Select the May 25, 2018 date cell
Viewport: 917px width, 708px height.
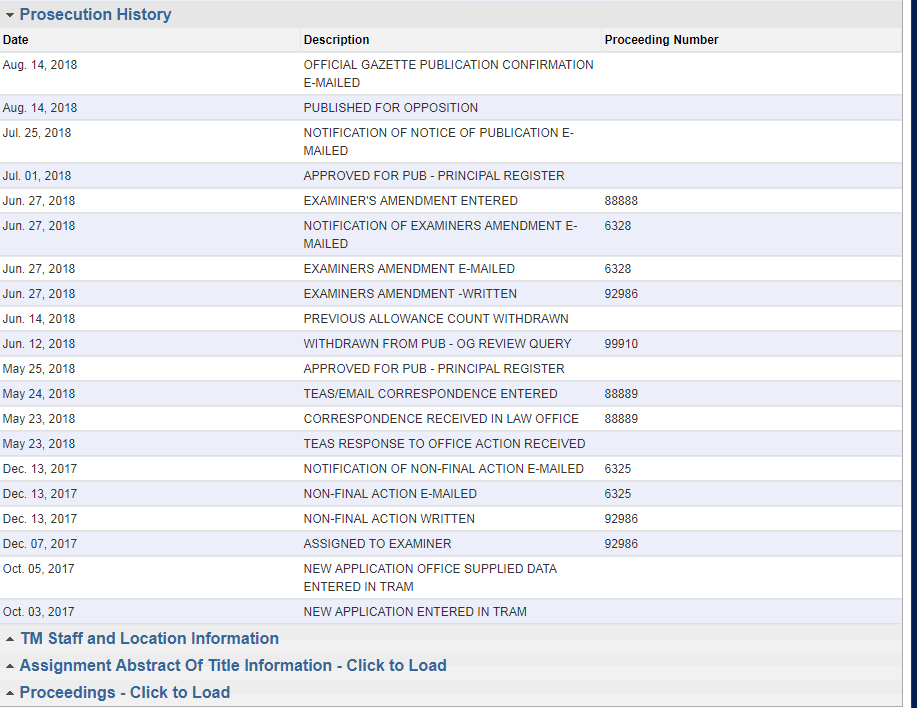39,369
